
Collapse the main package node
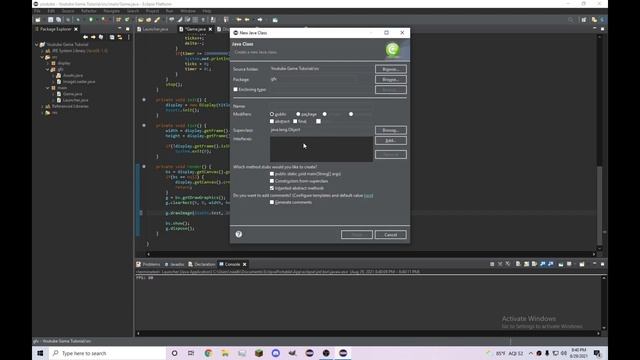(48, 88)
